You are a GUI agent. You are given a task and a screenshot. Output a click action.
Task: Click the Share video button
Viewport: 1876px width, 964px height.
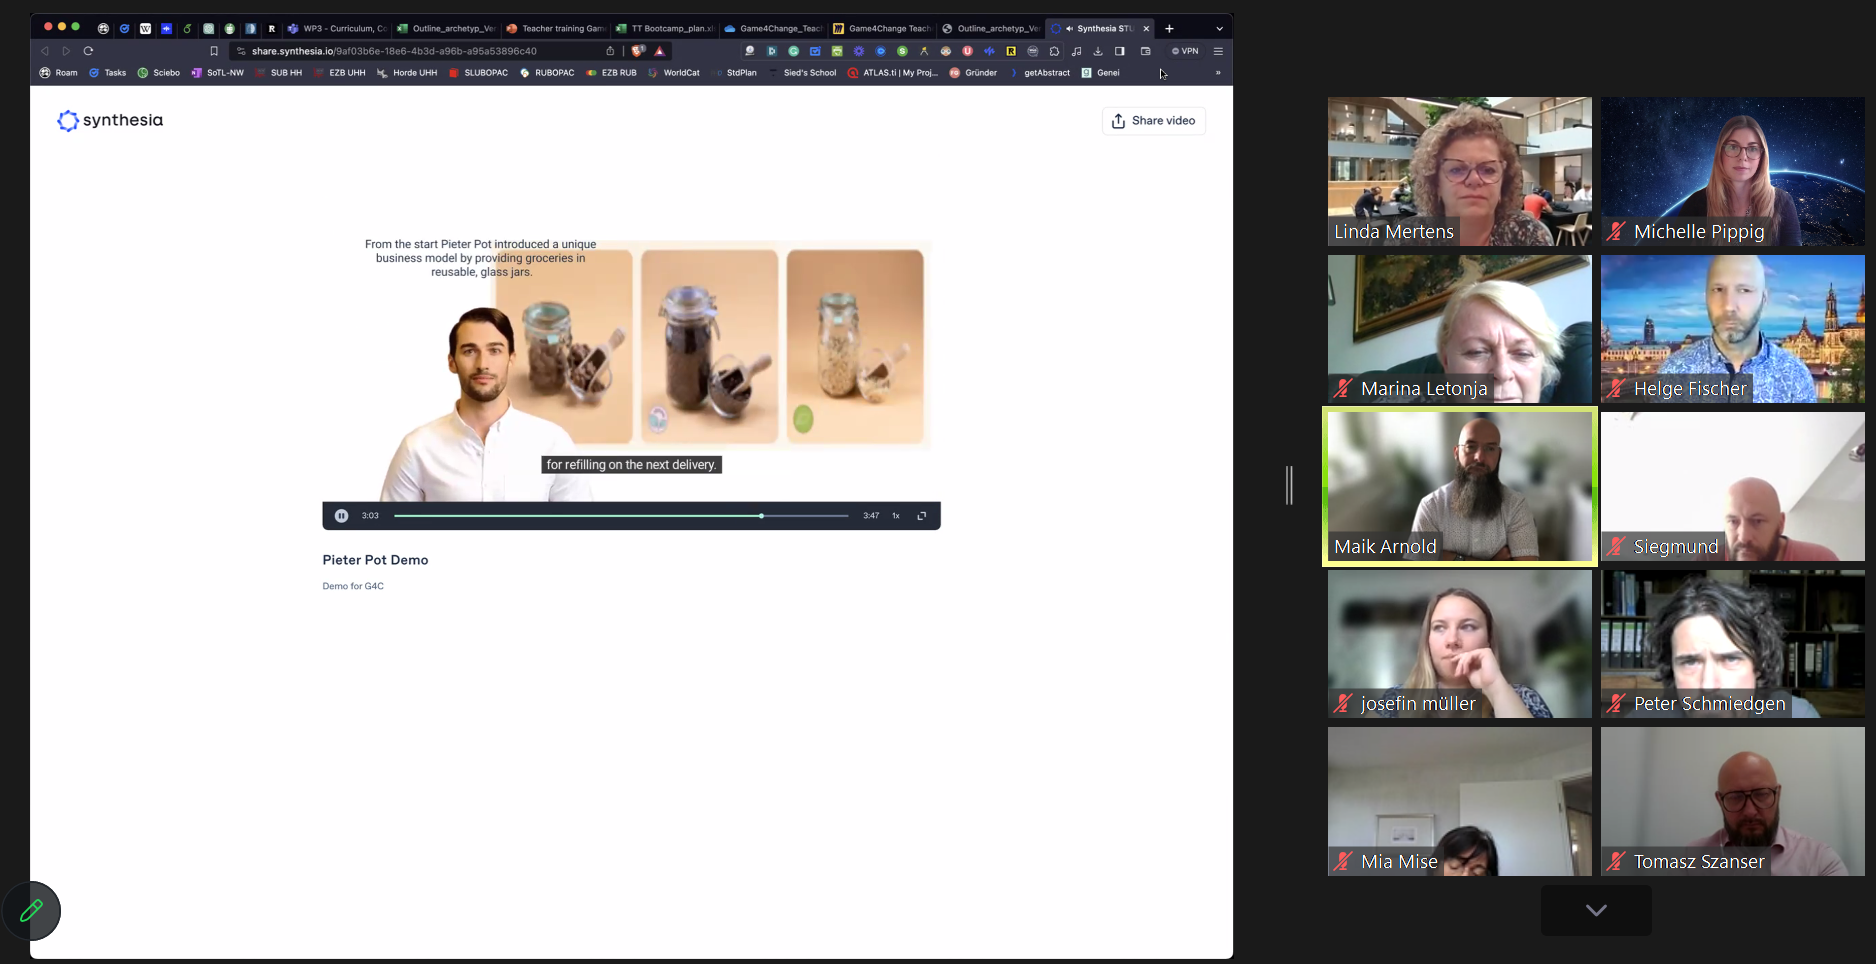(x=1154, y=121)
